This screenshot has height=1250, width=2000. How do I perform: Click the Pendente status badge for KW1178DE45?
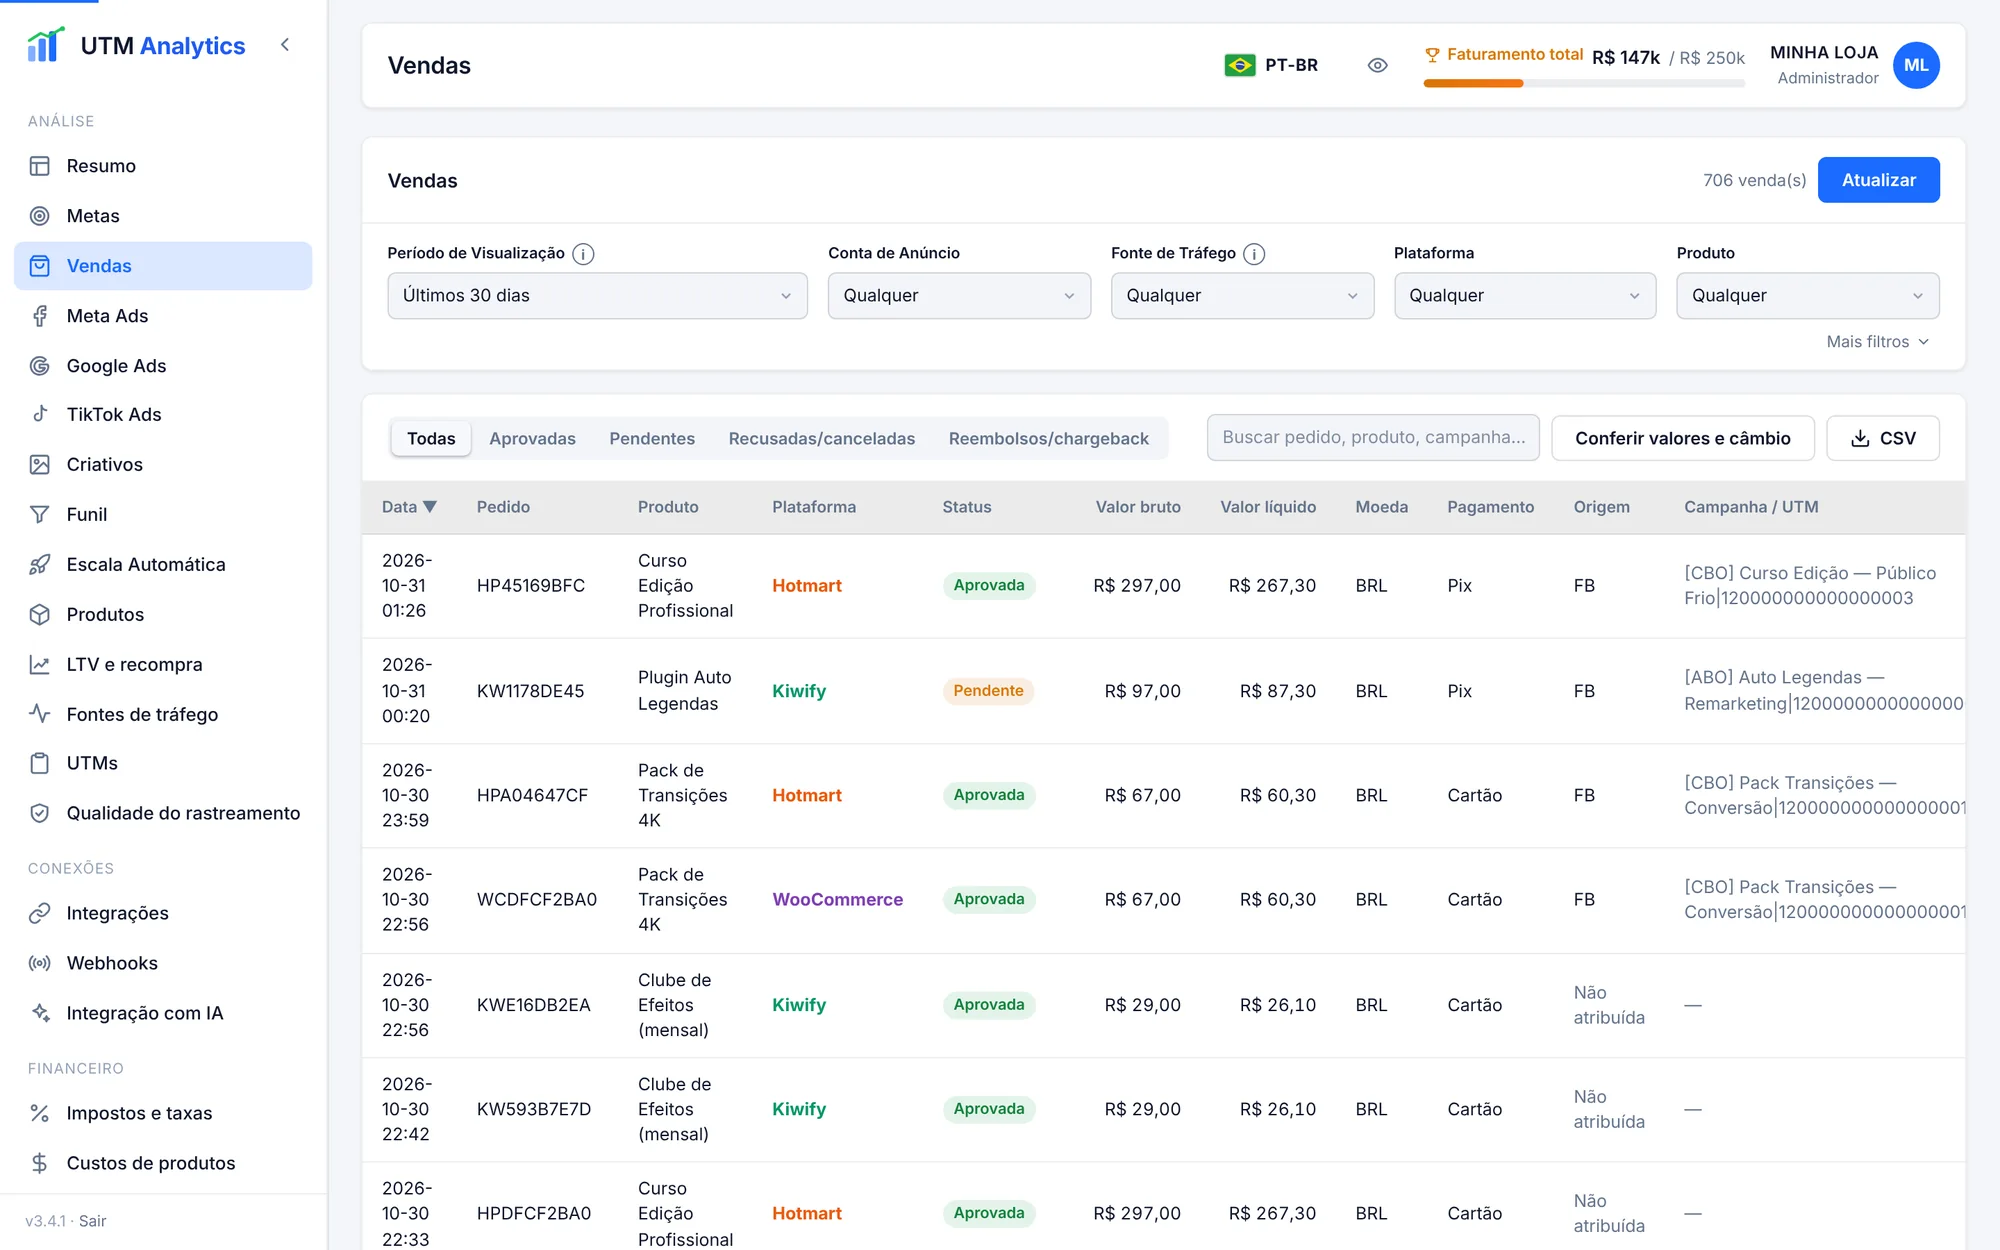coord(988,691)
